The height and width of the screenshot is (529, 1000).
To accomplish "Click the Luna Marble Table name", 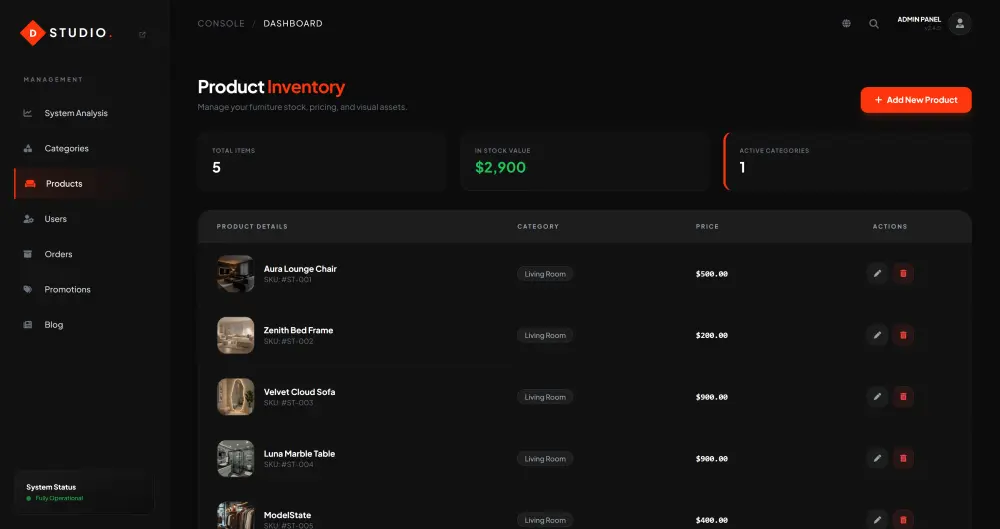I will pyautogui.click(x=299, y=454).
